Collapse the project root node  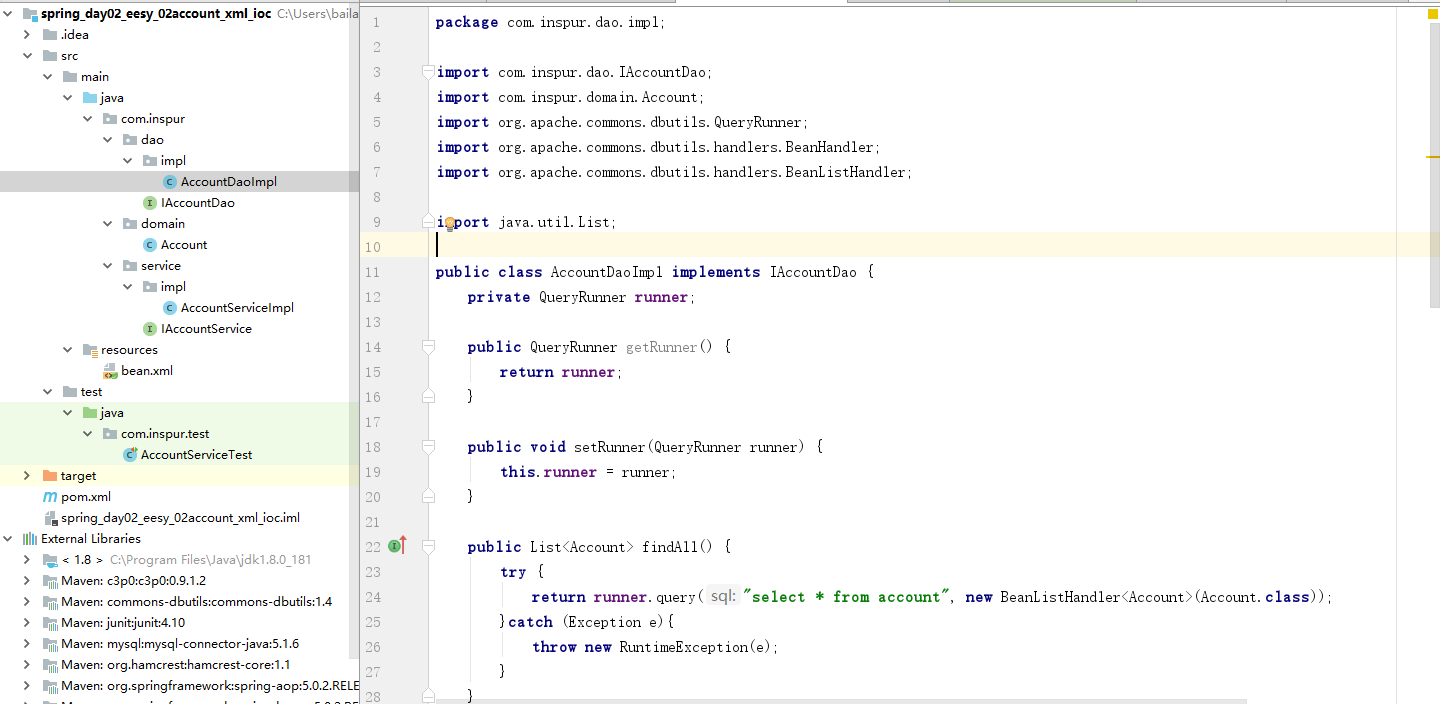(8, 14)
